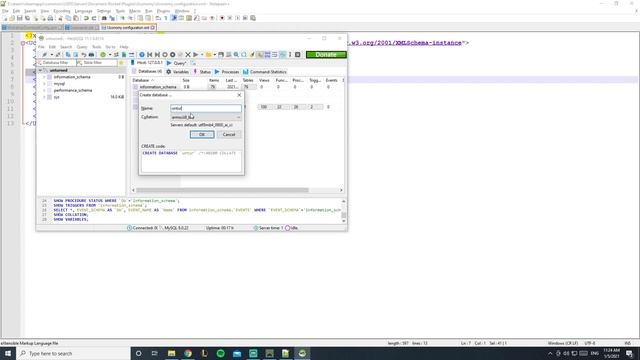Click the favorites star icon beside filters
640x360 pixels.
tap(121, 63)
